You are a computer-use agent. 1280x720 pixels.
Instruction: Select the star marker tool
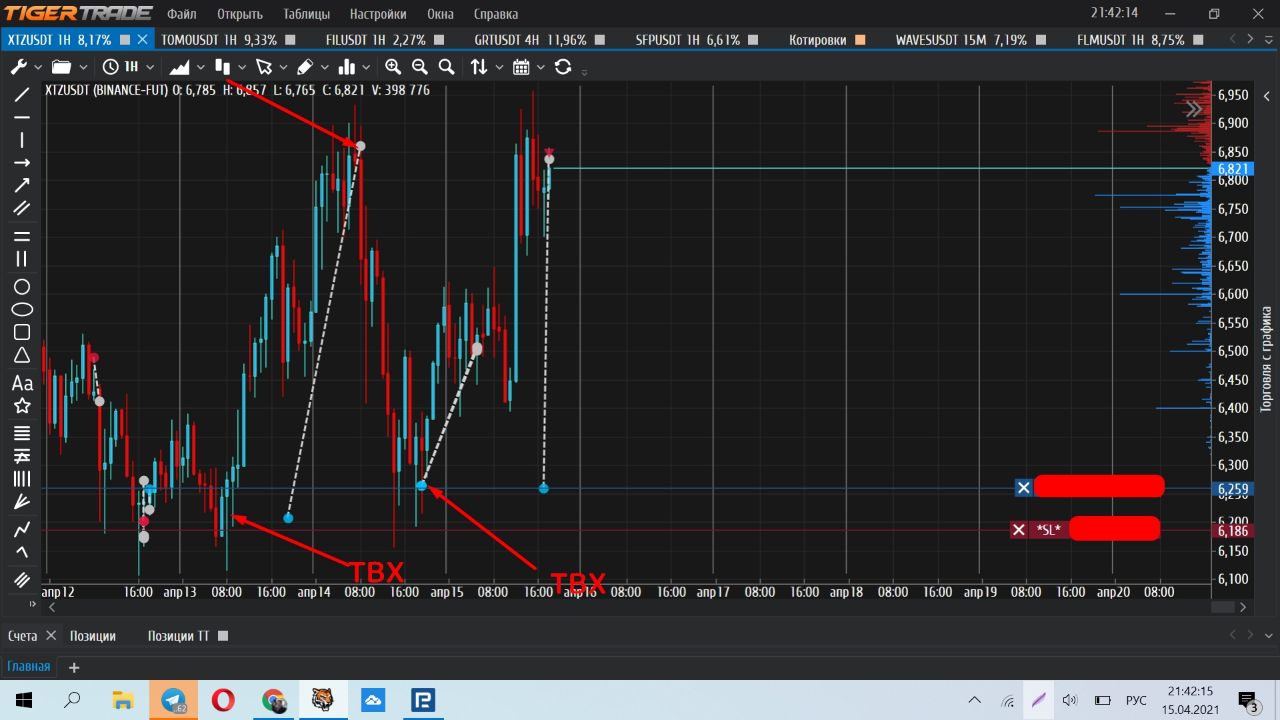pyautogui.click(x=22, y=406)
